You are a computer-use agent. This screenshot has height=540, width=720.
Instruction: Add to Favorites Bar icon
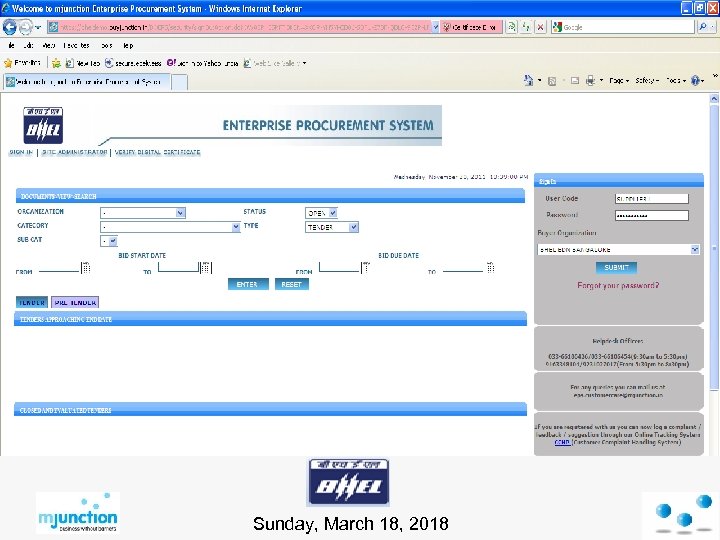56,63
